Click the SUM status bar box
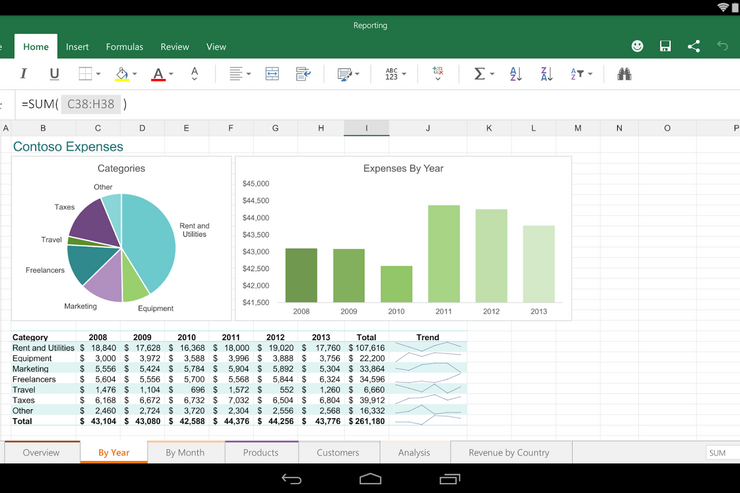The image size is (740, 493). [x=723, y=453]
